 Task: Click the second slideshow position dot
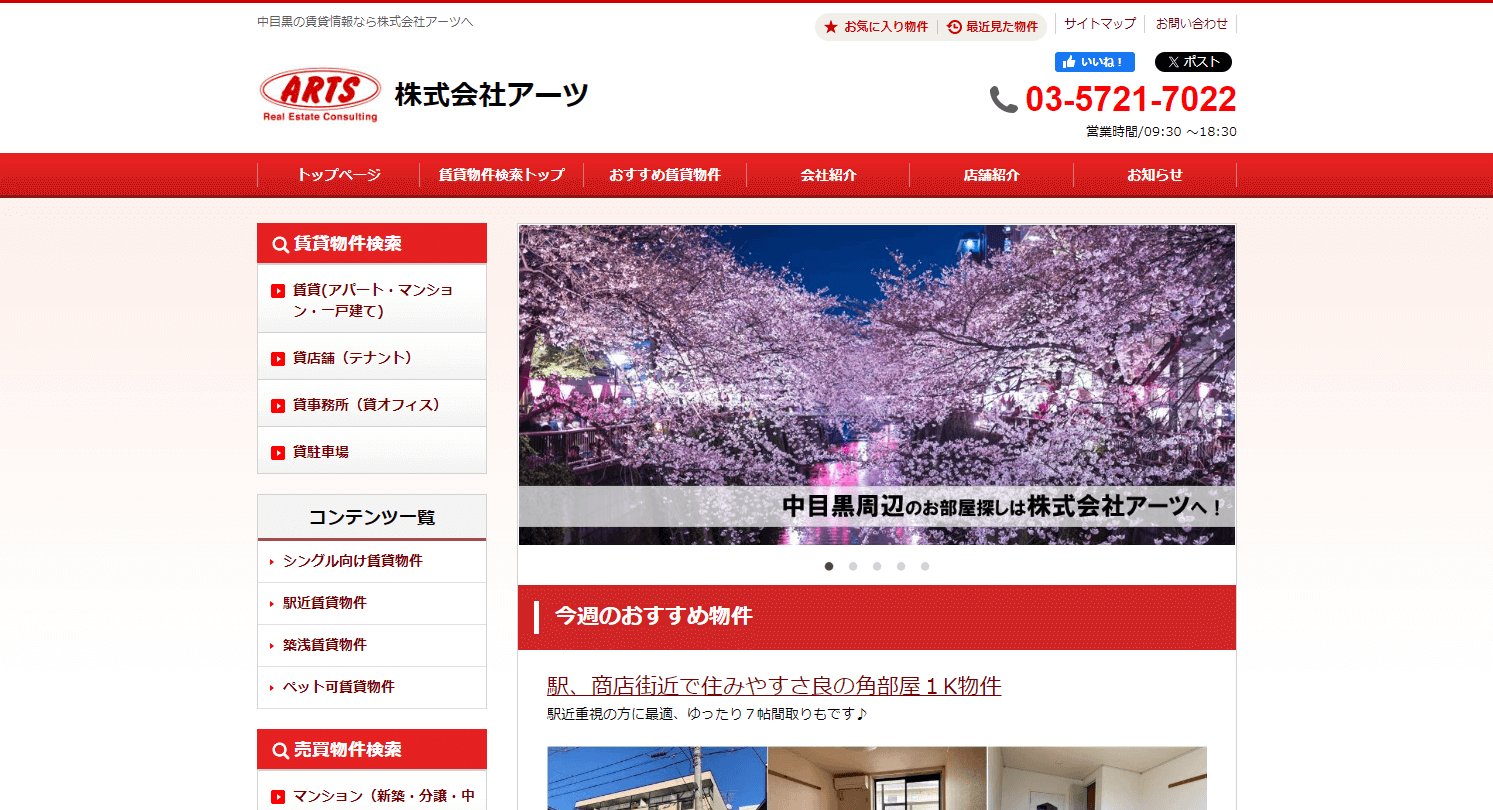coord(852,566)
